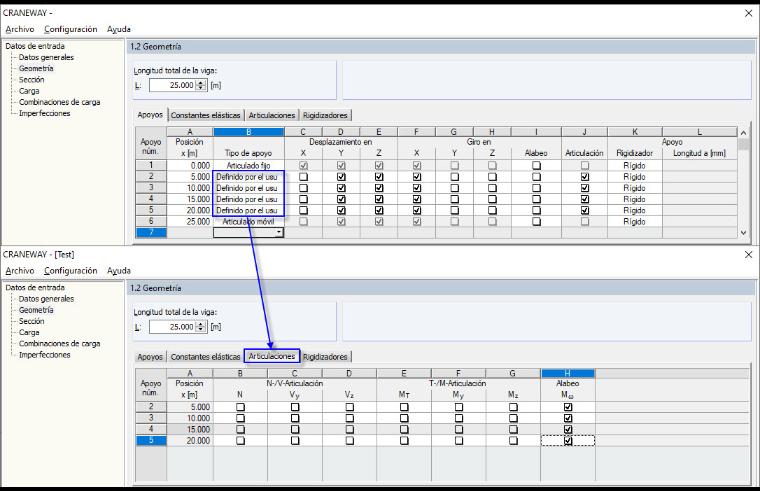Select row header 7 in Apoyos table

coord(151,233)
